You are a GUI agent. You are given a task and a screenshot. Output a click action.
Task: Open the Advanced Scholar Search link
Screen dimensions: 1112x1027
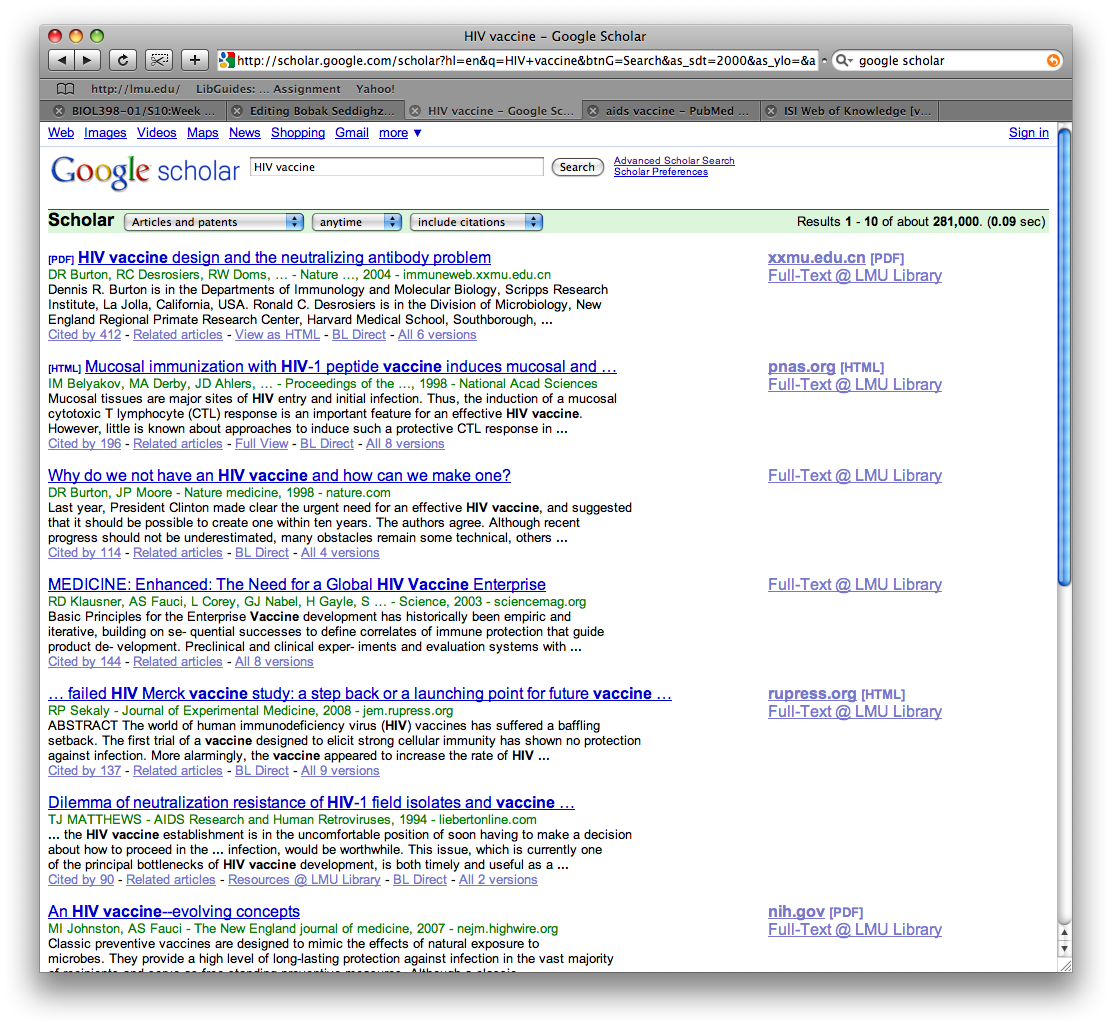674,161
